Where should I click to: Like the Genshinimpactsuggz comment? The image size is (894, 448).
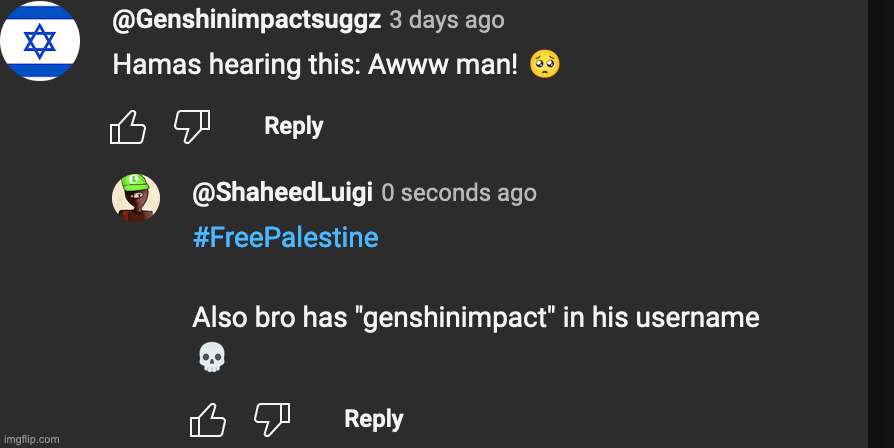(x=127, y=127)
